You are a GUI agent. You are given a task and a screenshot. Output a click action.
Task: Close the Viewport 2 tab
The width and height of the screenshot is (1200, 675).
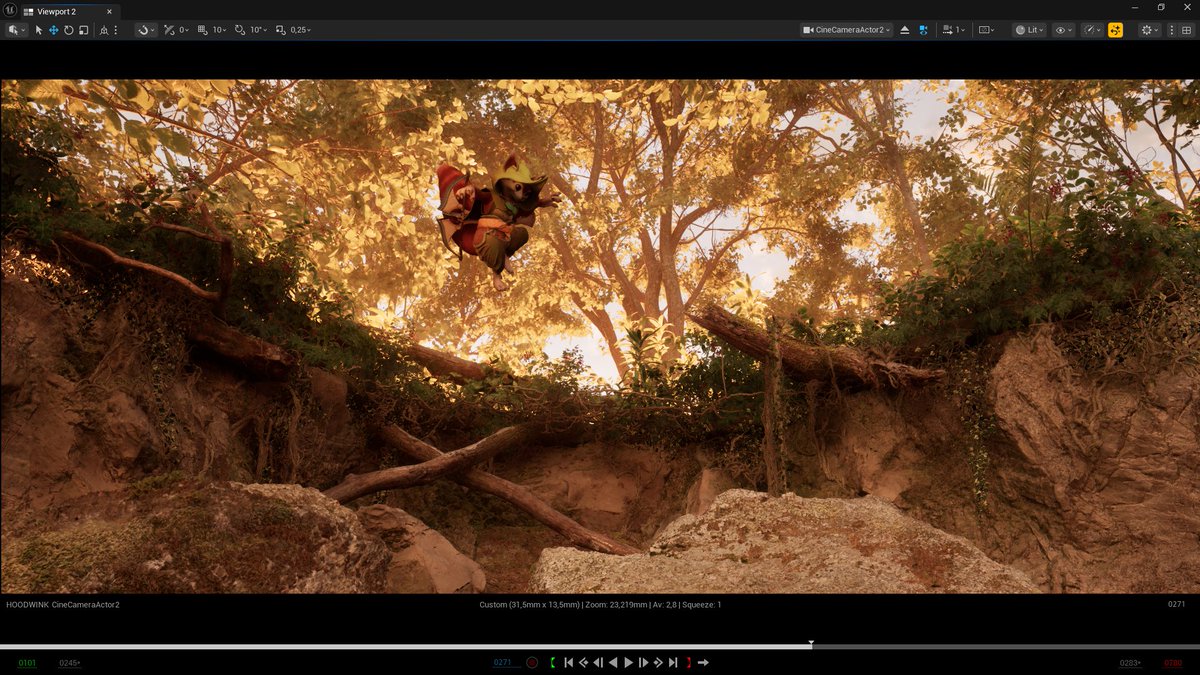(x=110, y=11)
